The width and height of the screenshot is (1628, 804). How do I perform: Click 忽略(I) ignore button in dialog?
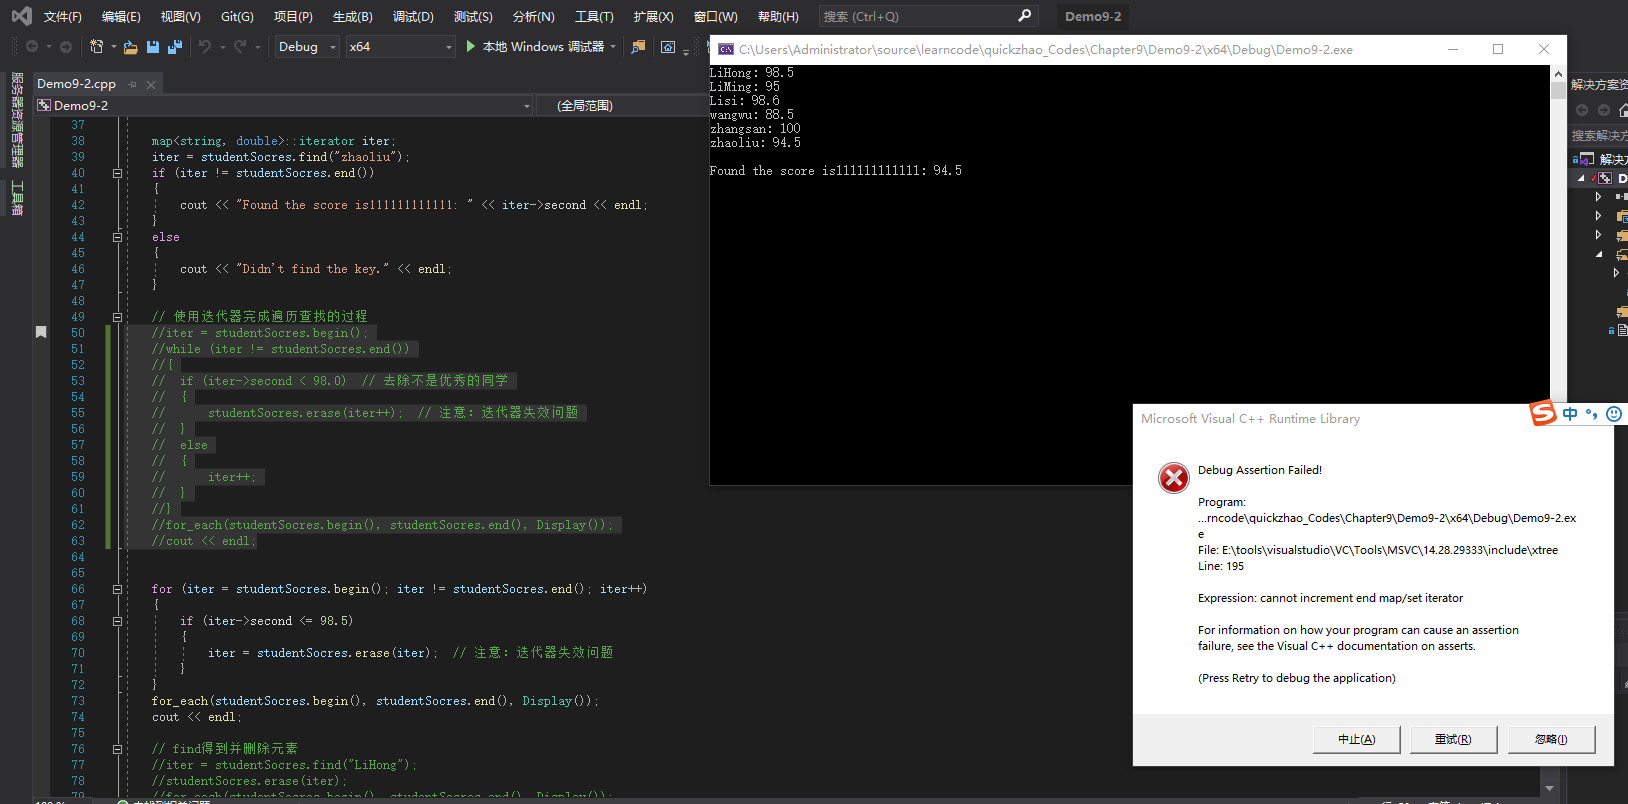pos(1551,739)
